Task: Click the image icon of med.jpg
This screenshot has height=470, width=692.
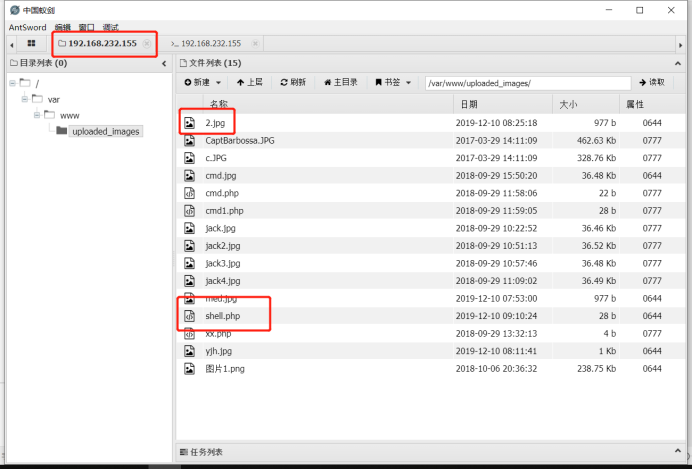Action: click(x=189, y=298)
